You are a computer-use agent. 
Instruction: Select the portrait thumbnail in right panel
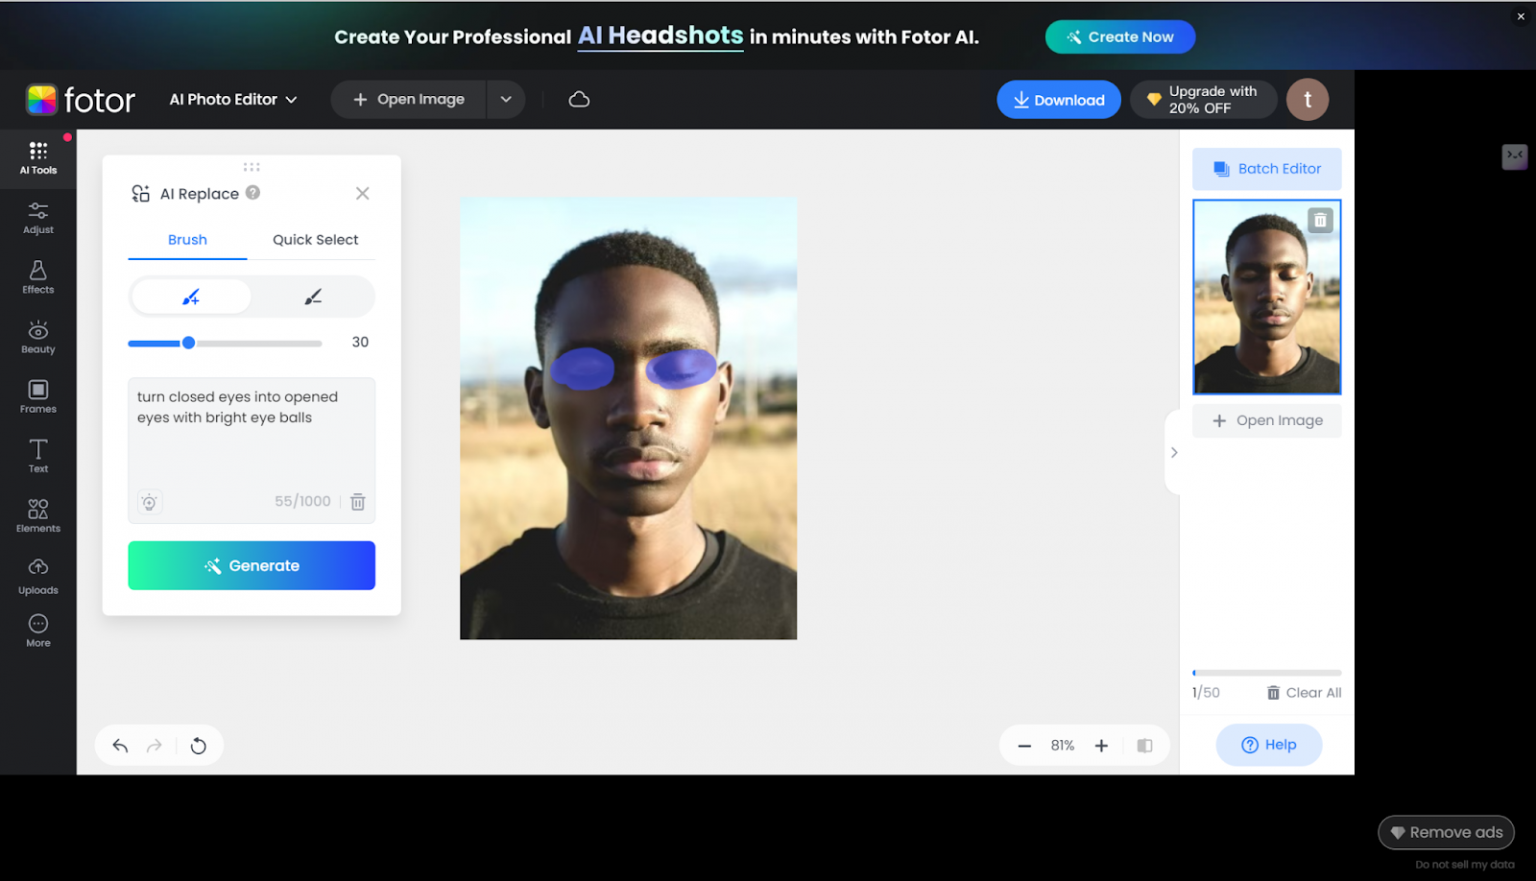click(x=1266, y=297)
